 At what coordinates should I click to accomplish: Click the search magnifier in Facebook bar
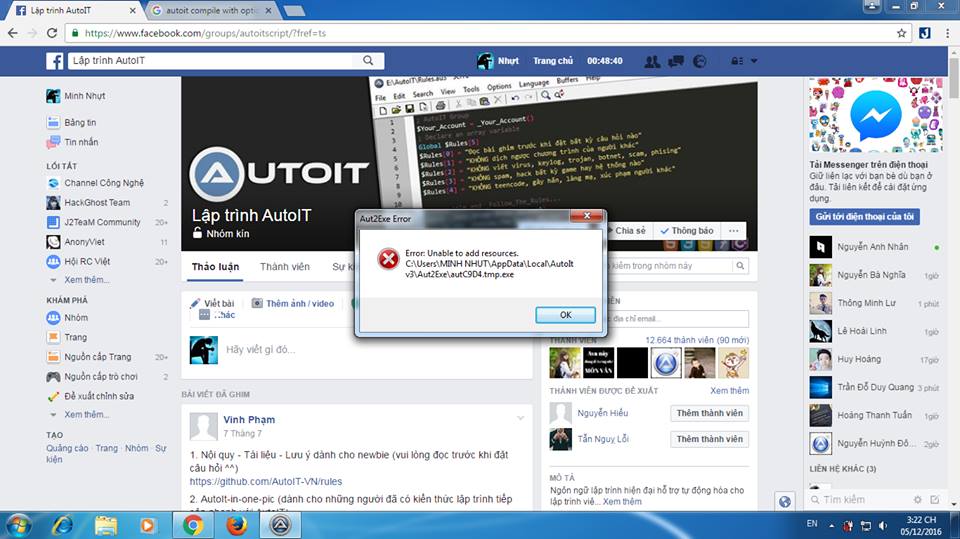[368, 61]
